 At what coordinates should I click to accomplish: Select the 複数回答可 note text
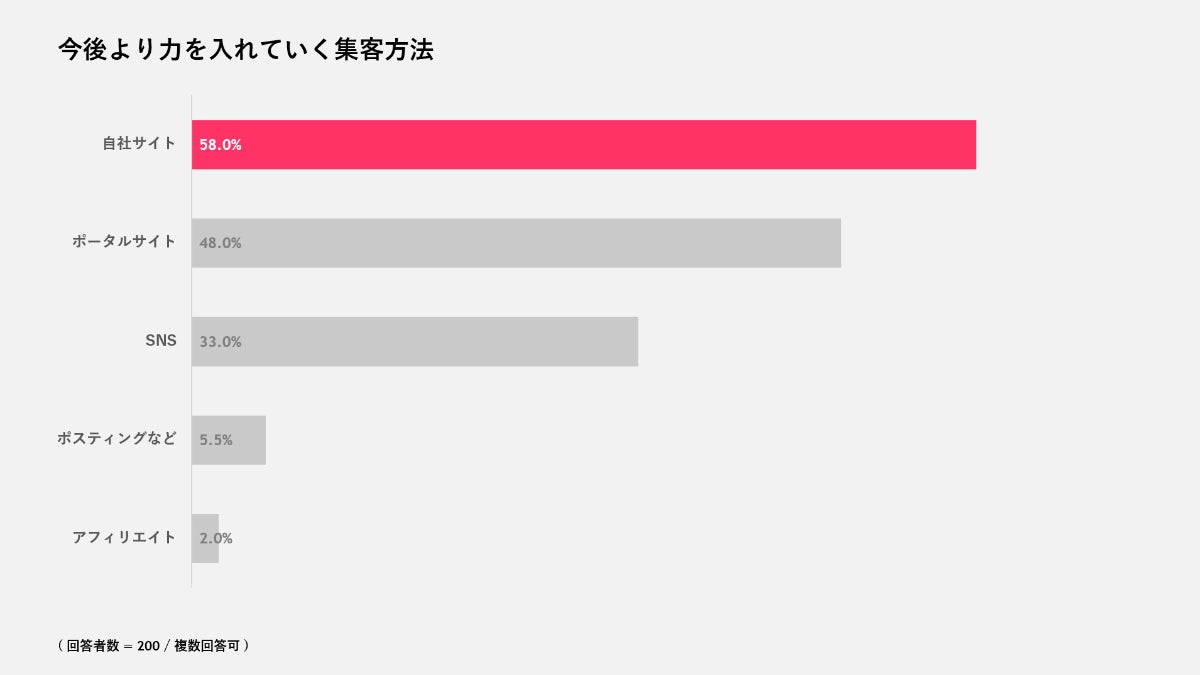pos(207,646)
